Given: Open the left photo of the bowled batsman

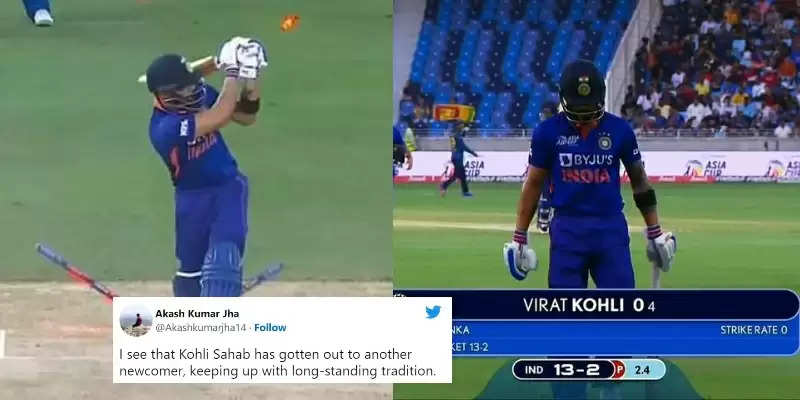Looking at the screenshot, I should [x=196, y=200].
